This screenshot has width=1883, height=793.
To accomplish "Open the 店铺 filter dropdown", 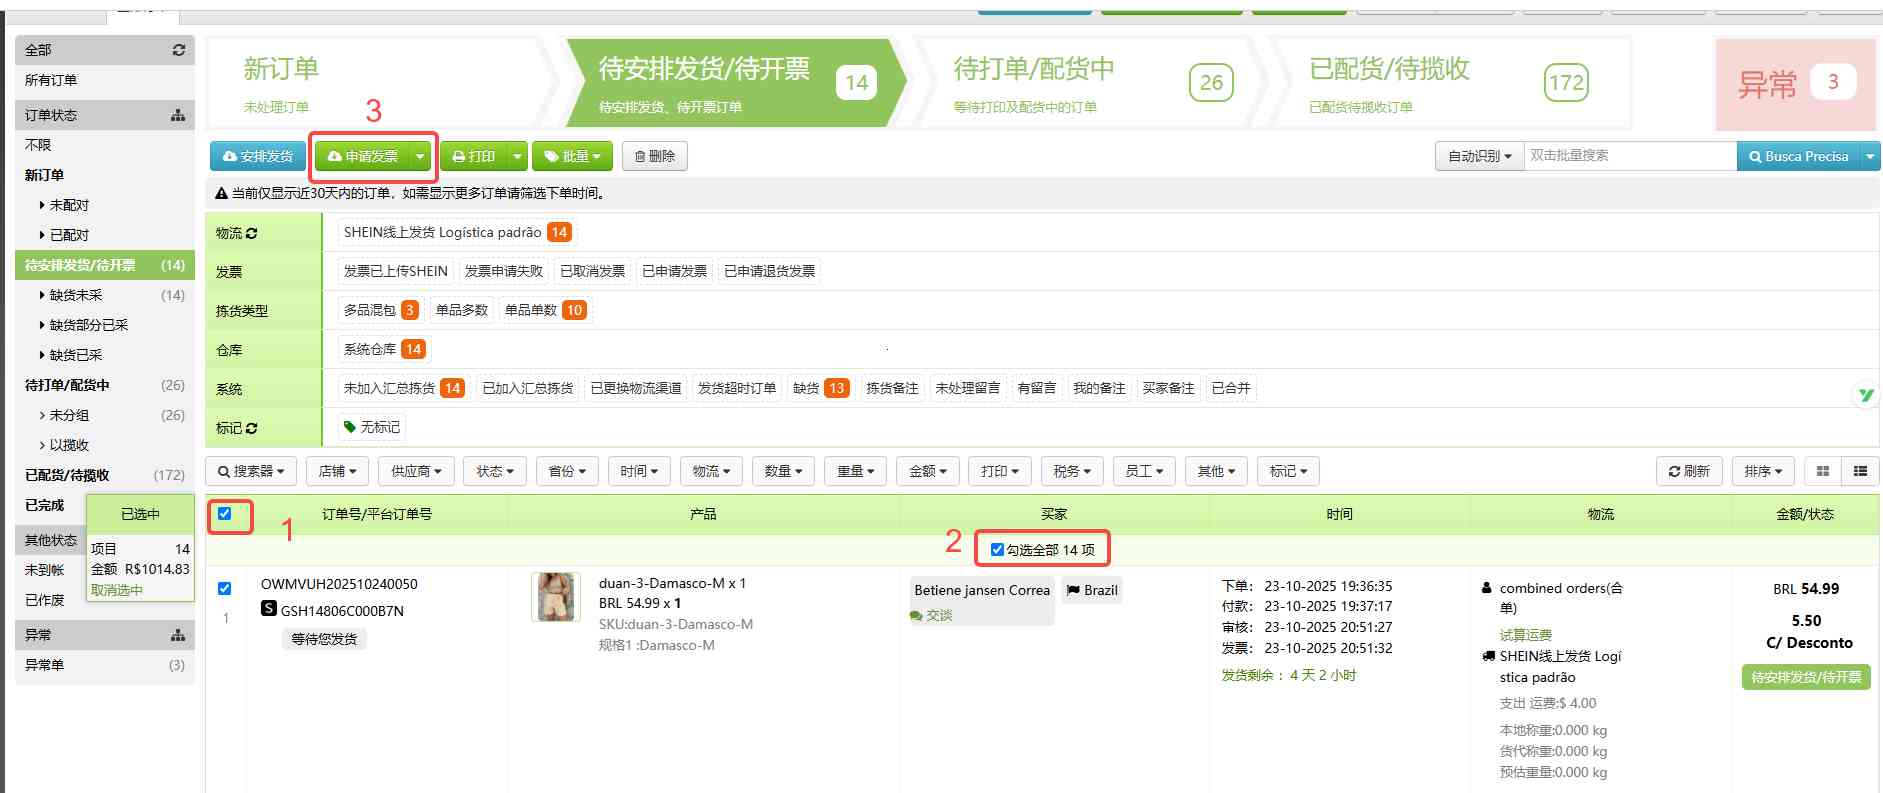I will pyautogui.click(x=338, y=471).
